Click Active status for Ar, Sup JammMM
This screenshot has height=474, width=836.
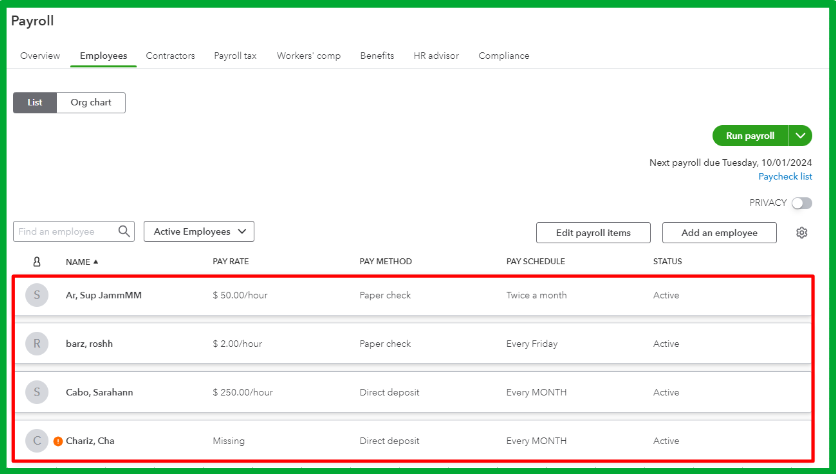point(666,295)
